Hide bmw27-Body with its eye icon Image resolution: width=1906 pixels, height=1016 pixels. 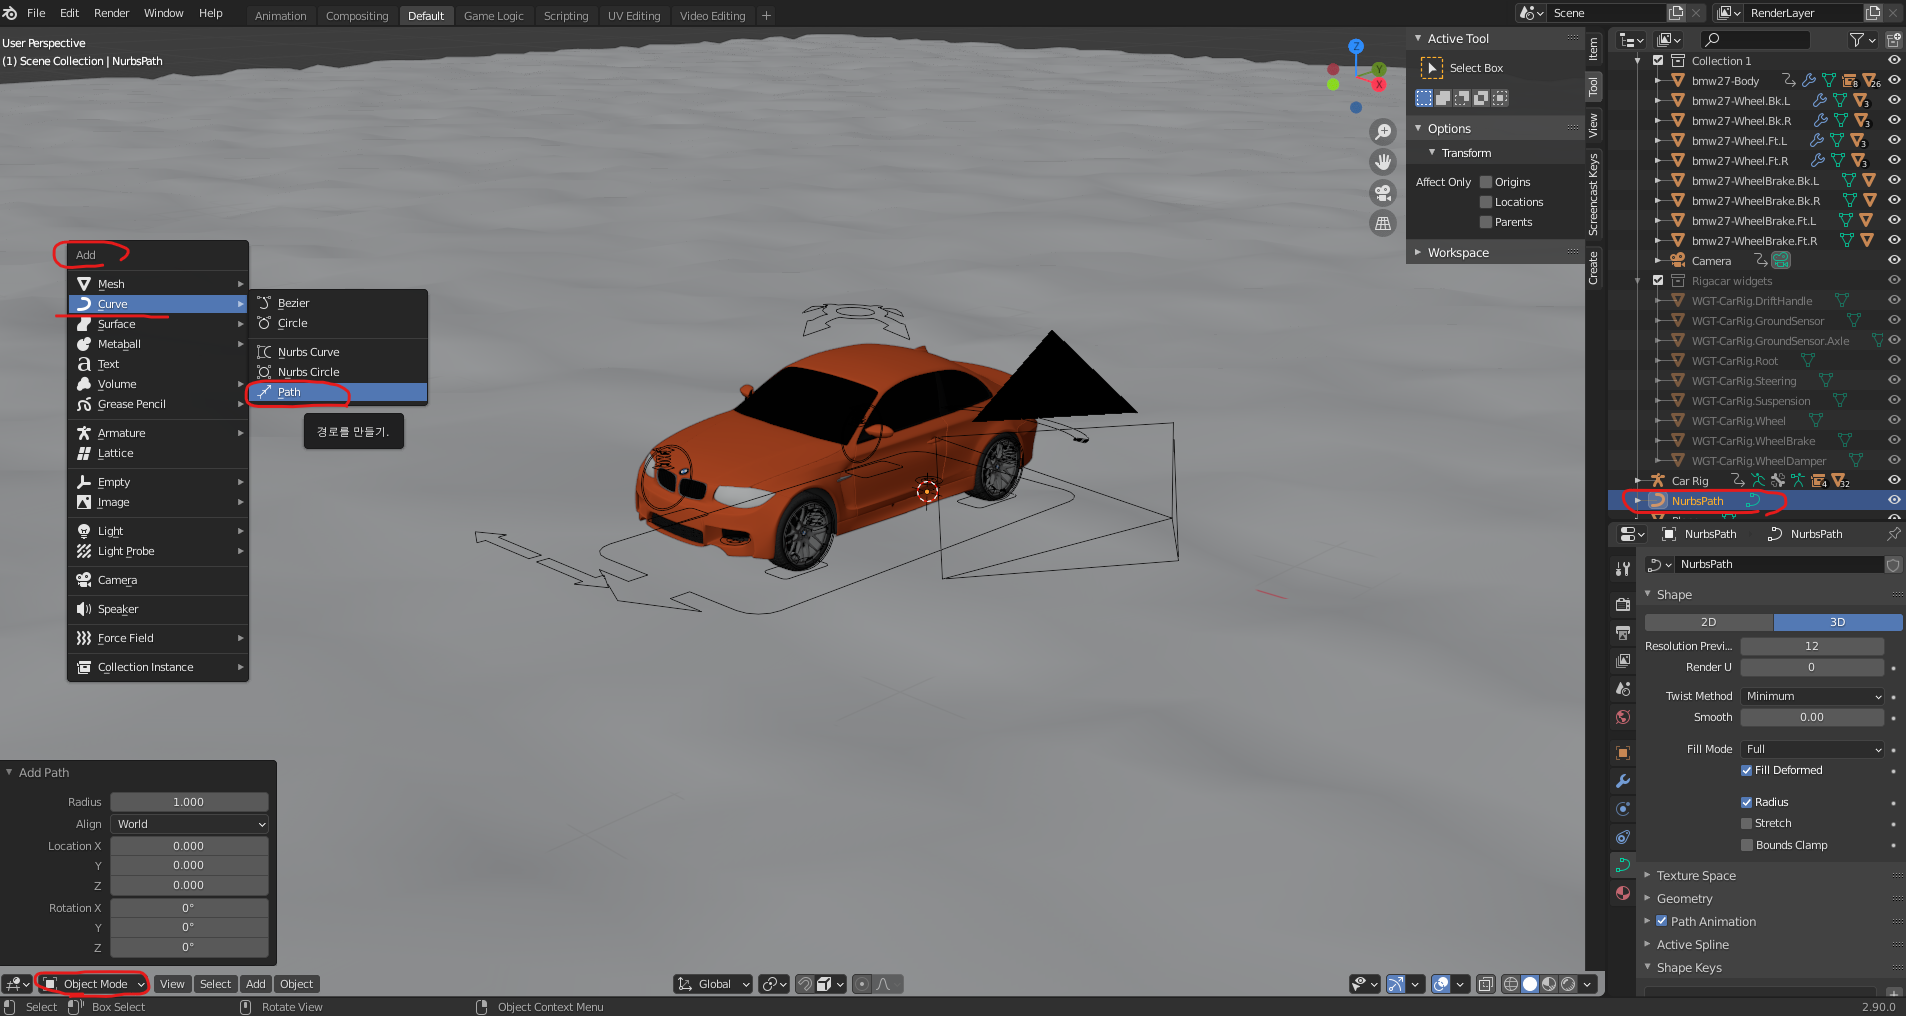click(1894, 80)
